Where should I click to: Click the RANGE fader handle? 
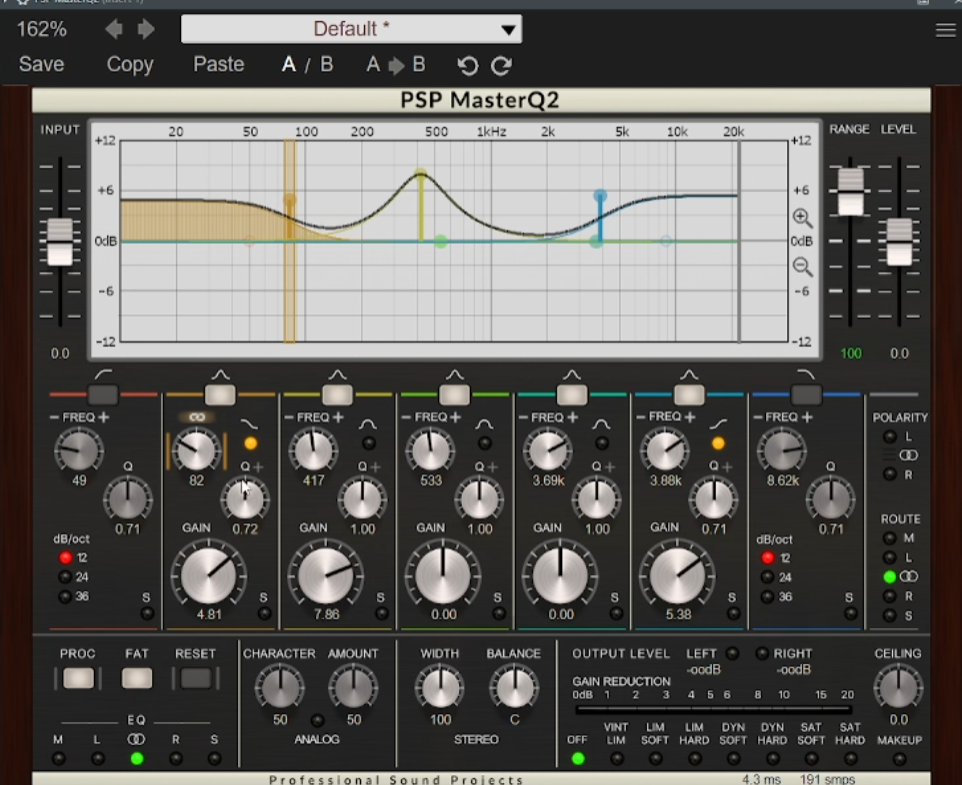pyautogui.click(x=850, y=192)
